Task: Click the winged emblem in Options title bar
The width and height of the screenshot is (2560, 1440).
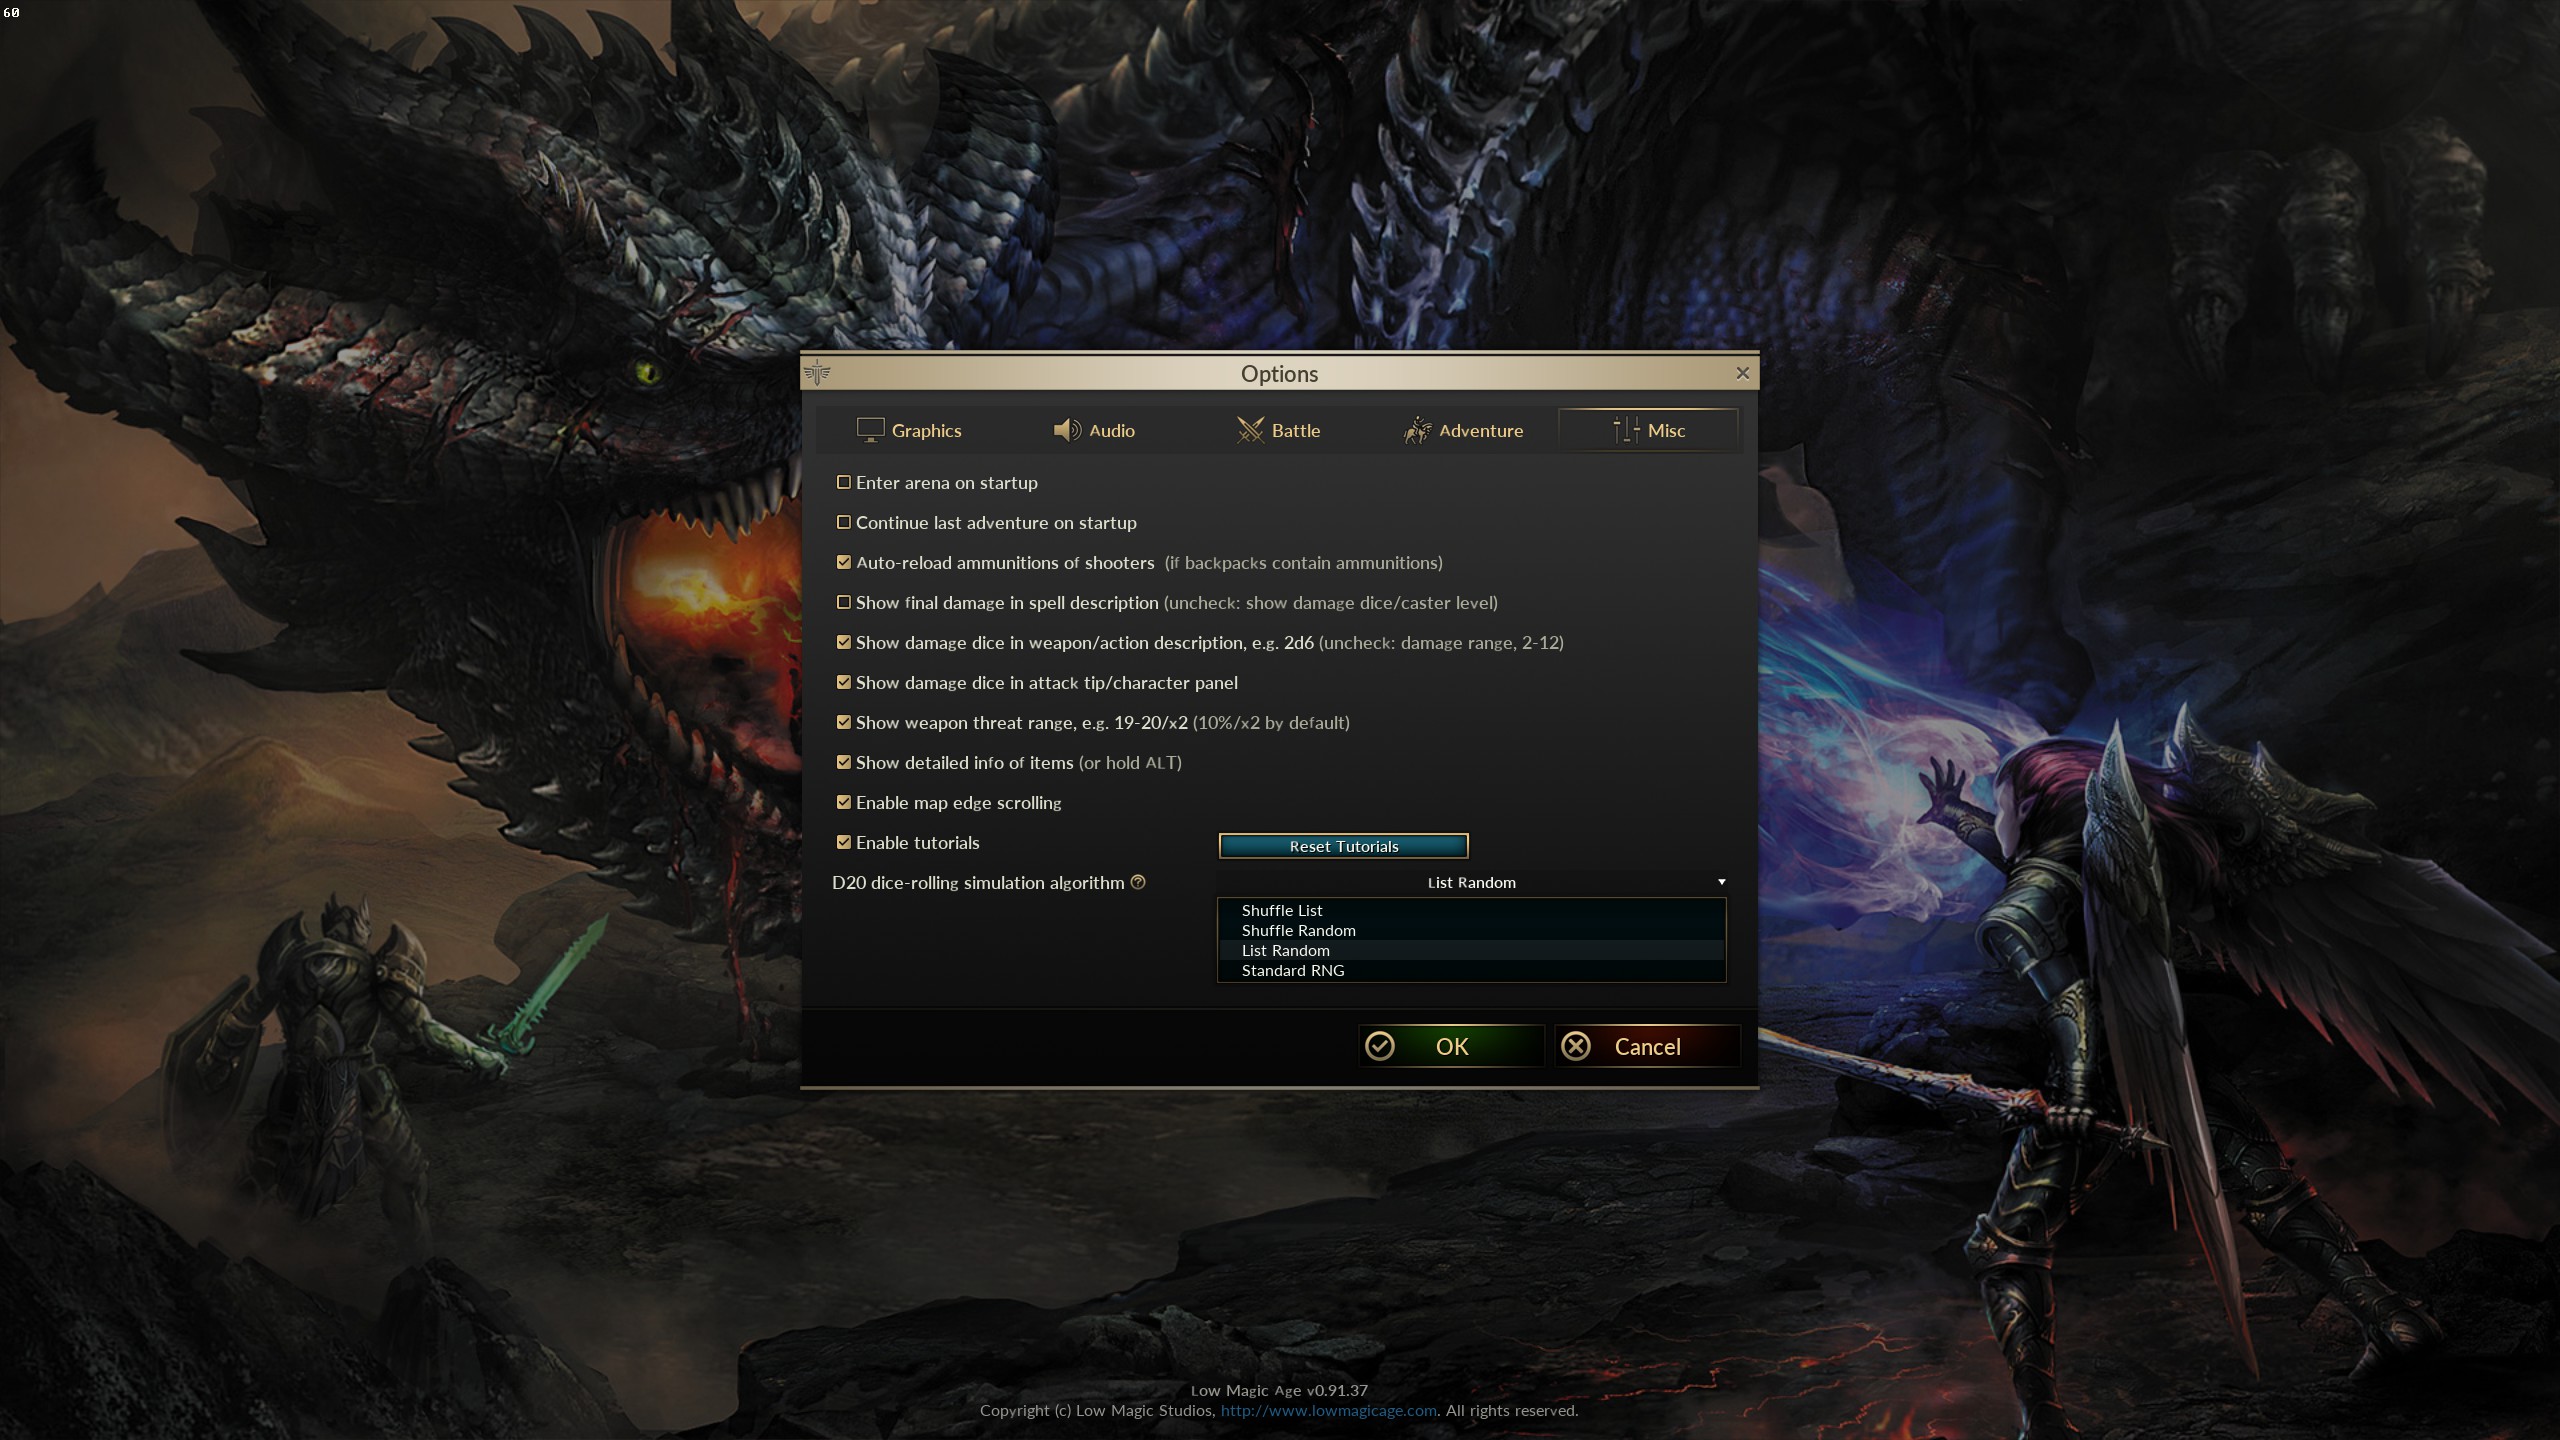Action: click(x=817, y=373)
